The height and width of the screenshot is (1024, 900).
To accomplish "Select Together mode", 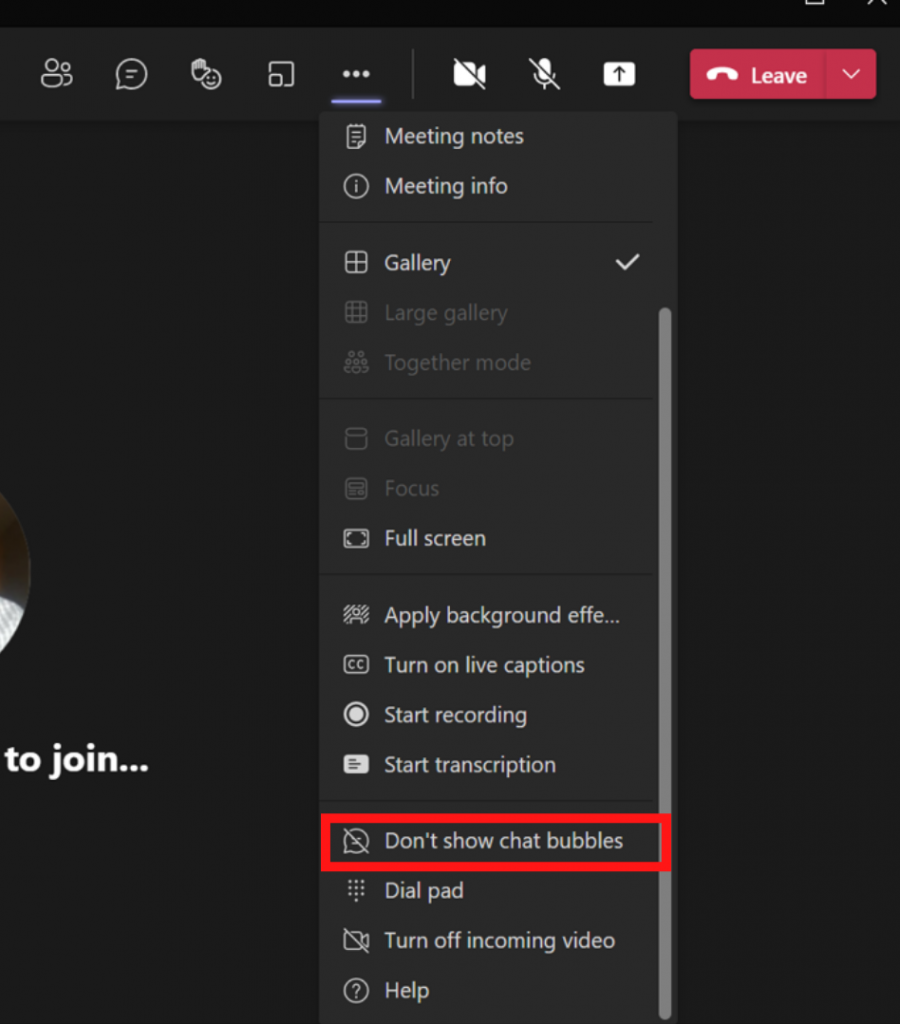I will pos(487,362).
